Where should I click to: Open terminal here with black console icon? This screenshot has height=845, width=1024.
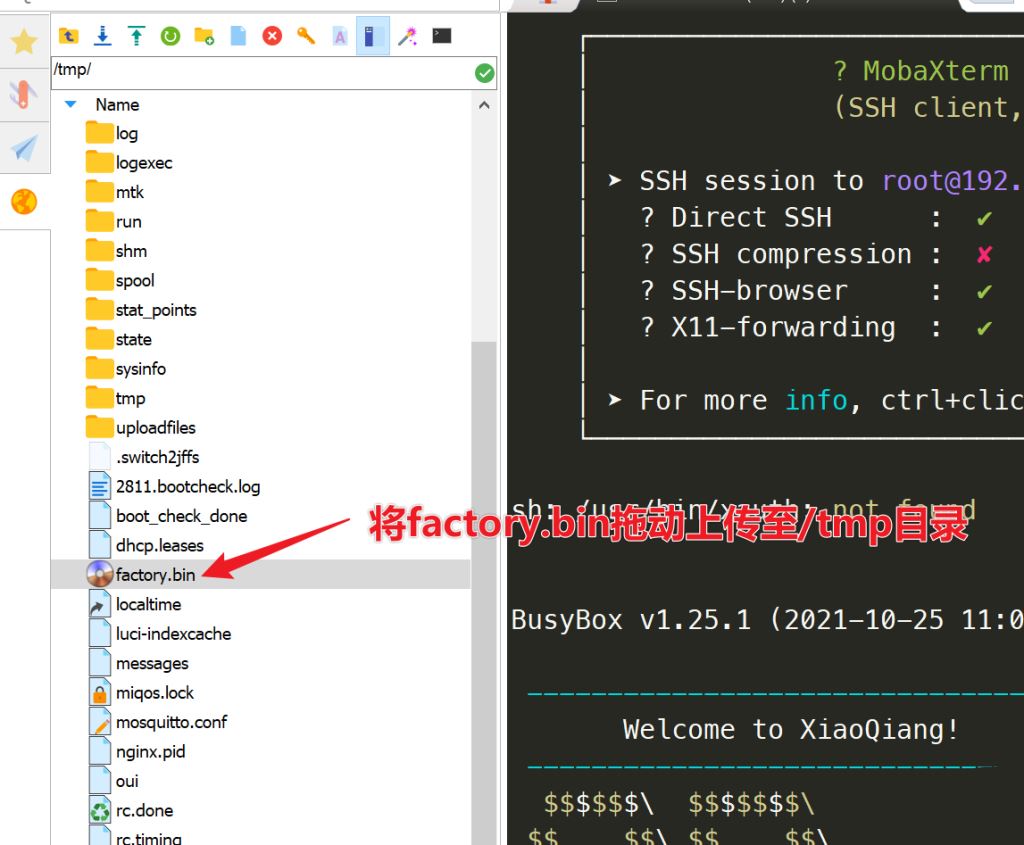442,35
